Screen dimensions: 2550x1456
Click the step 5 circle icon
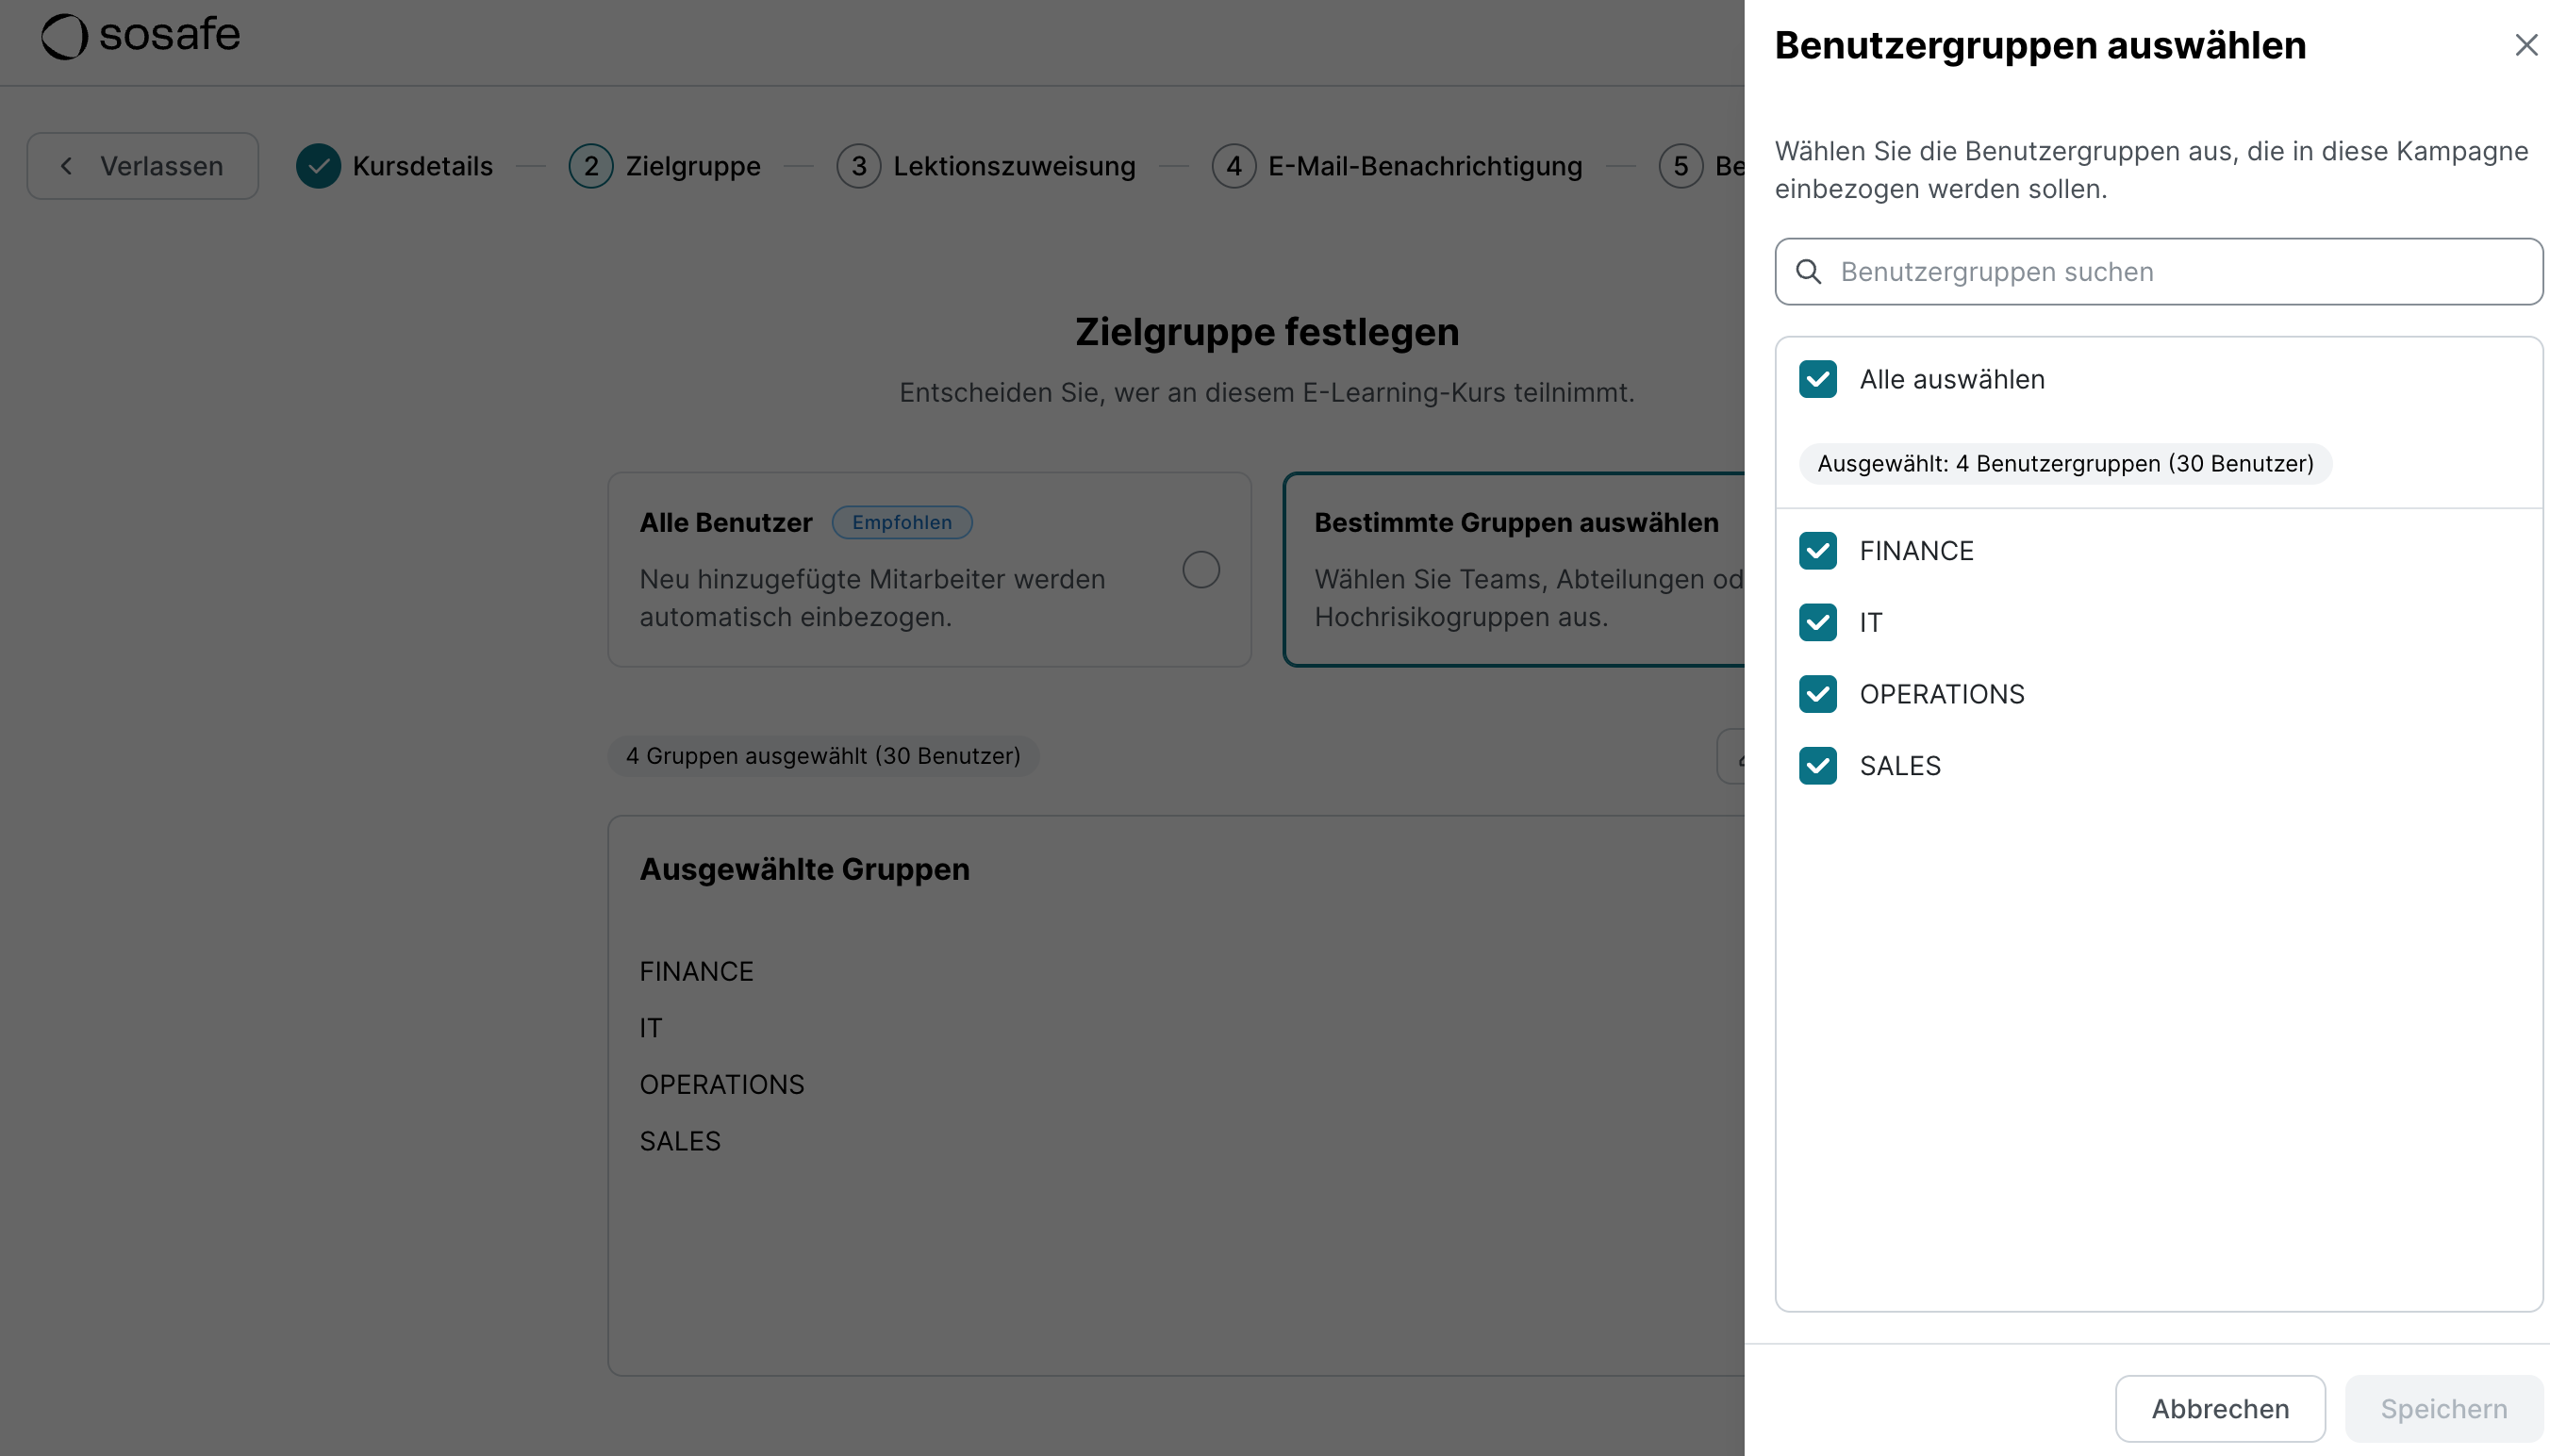pos(1681,166)
